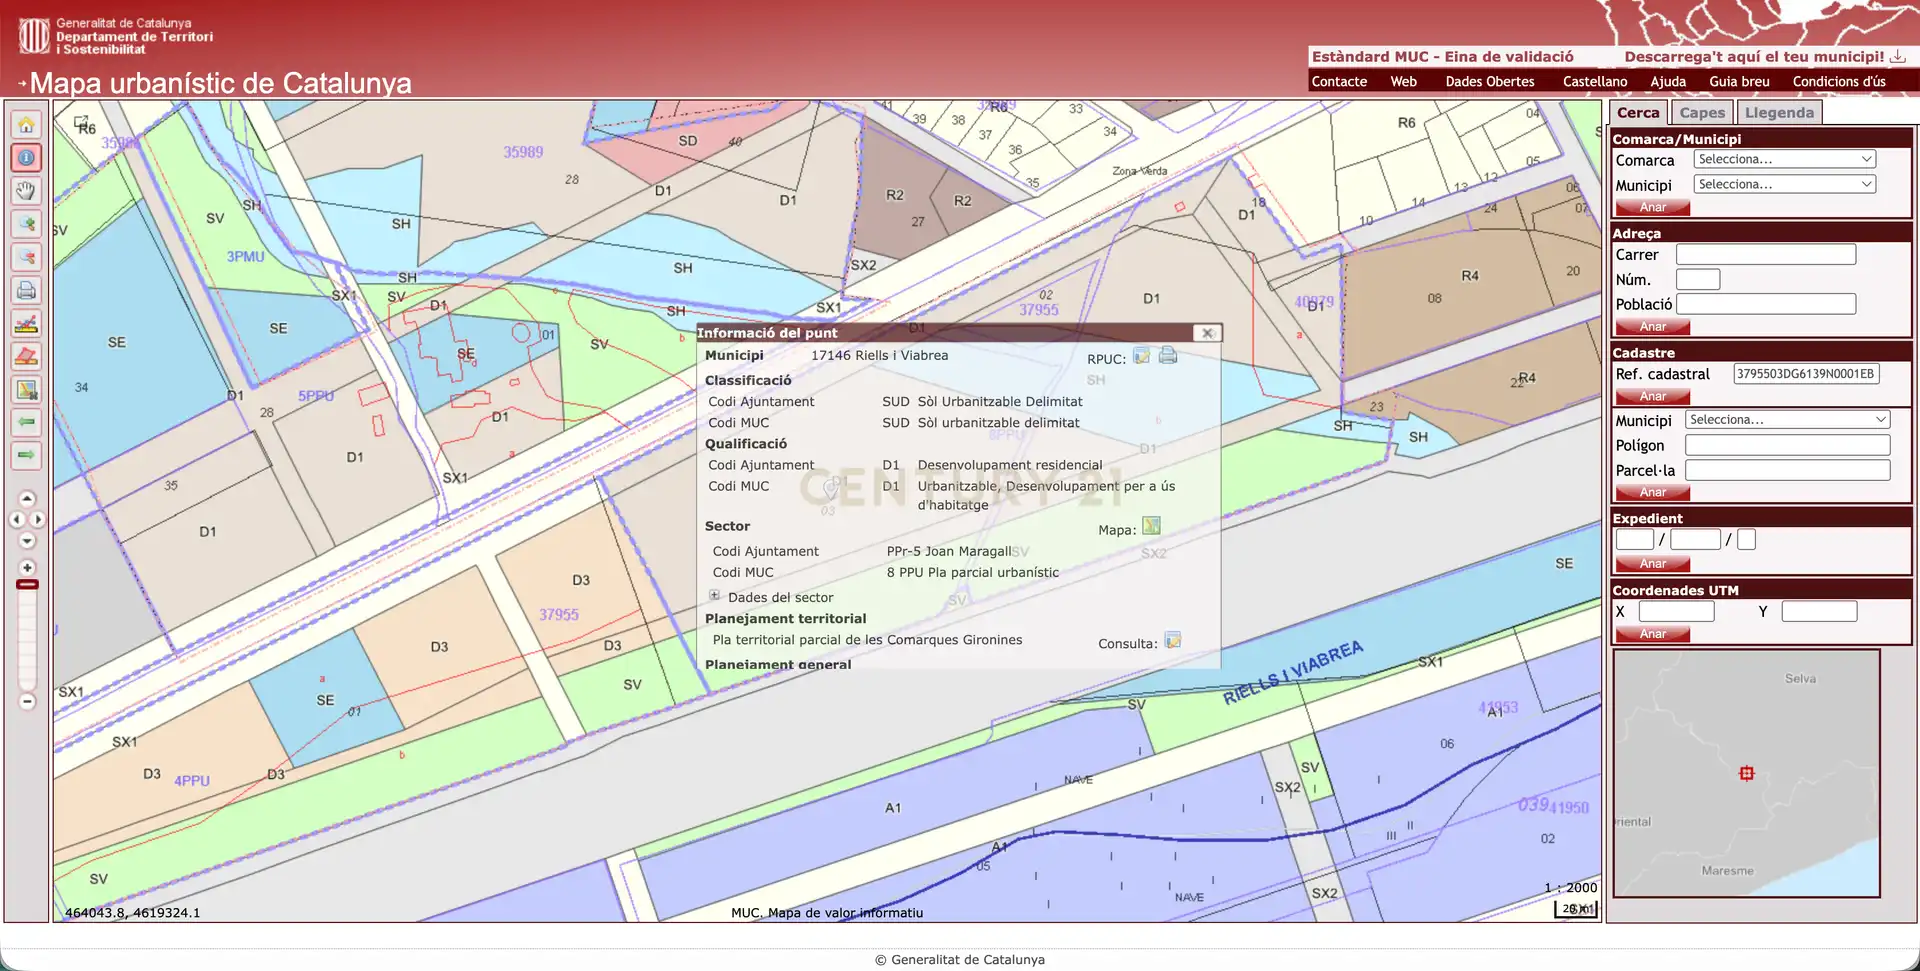The image size is (1920, 971).
Task: Activate the pan hand tool
Action: click(27, 191)
